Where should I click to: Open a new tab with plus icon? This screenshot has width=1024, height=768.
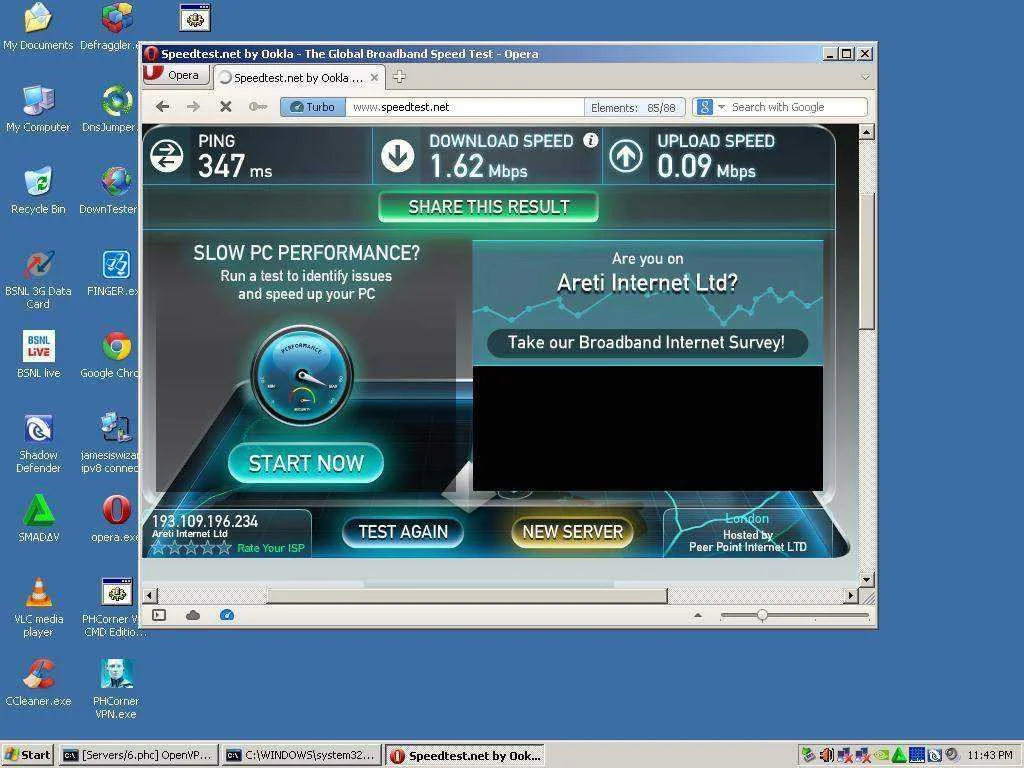399,76
